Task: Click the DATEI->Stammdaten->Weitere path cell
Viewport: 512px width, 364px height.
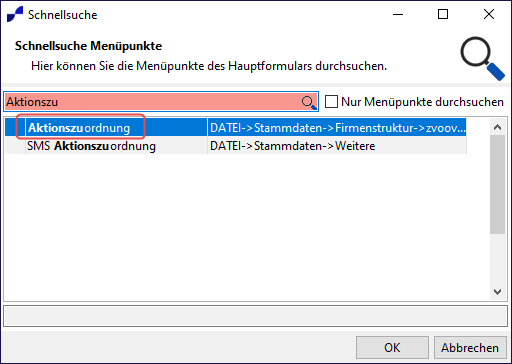Action: coord(337,146)
